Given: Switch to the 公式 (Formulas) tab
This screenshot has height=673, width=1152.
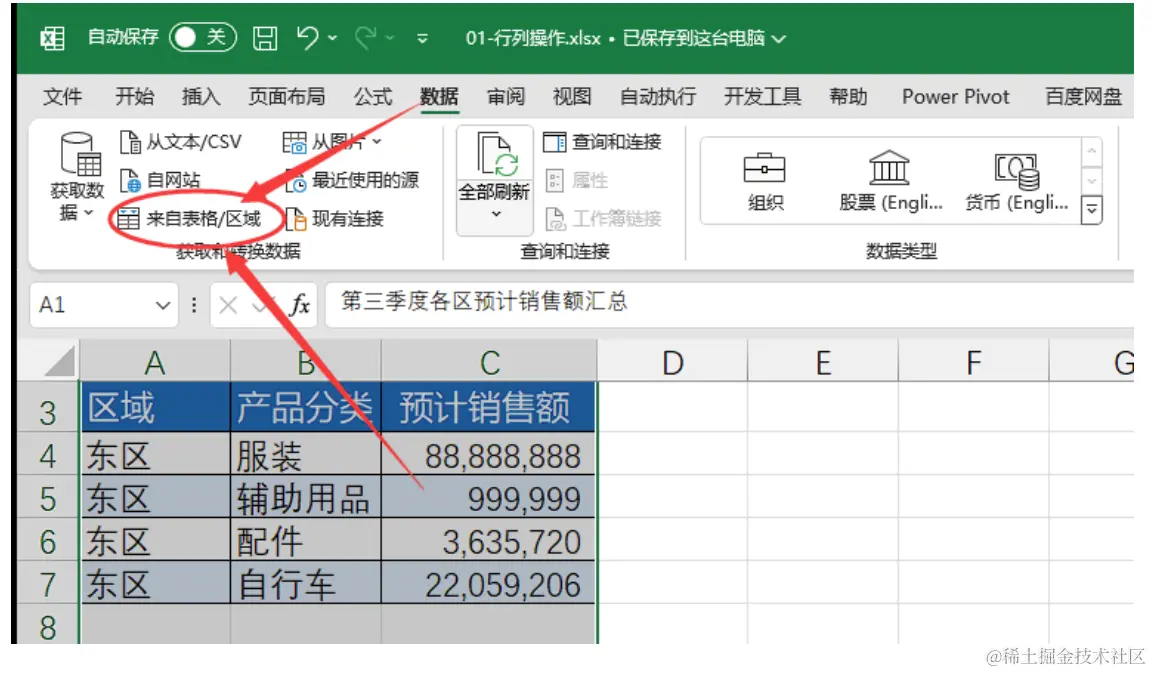Looking at the screenshot, I should [x=373, y=96].
